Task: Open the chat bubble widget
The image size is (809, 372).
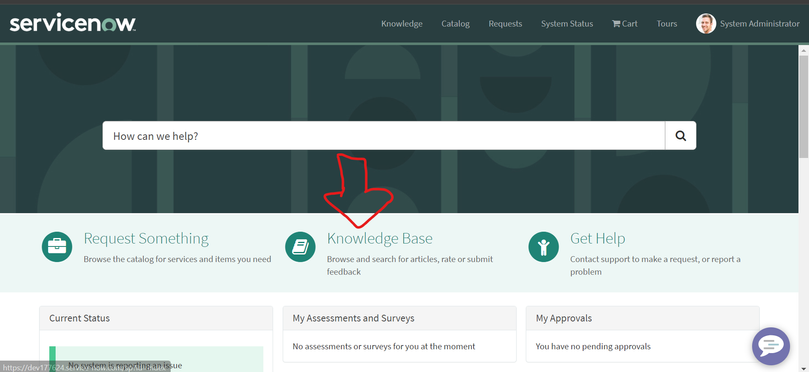Action: click(771, 346)
